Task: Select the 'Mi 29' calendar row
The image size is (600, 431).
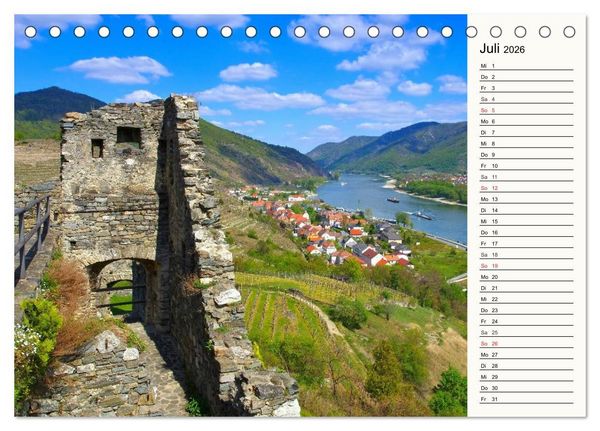Action: (527, 377)
